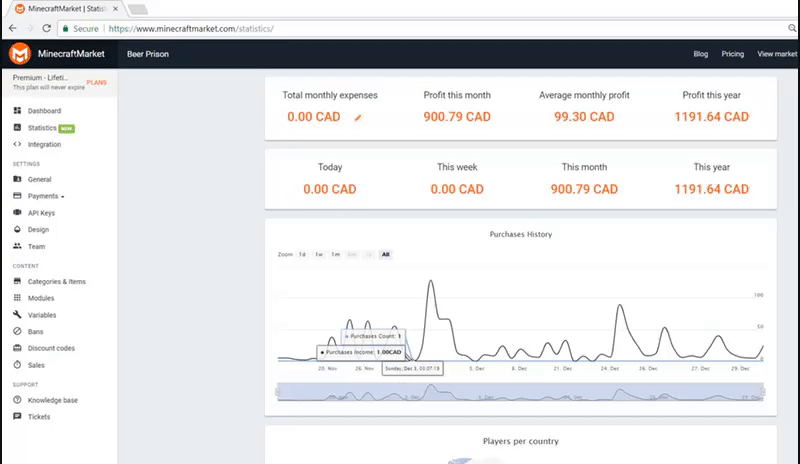
Task: Click the Discount codes ticket icon
Action: (17, 348)
